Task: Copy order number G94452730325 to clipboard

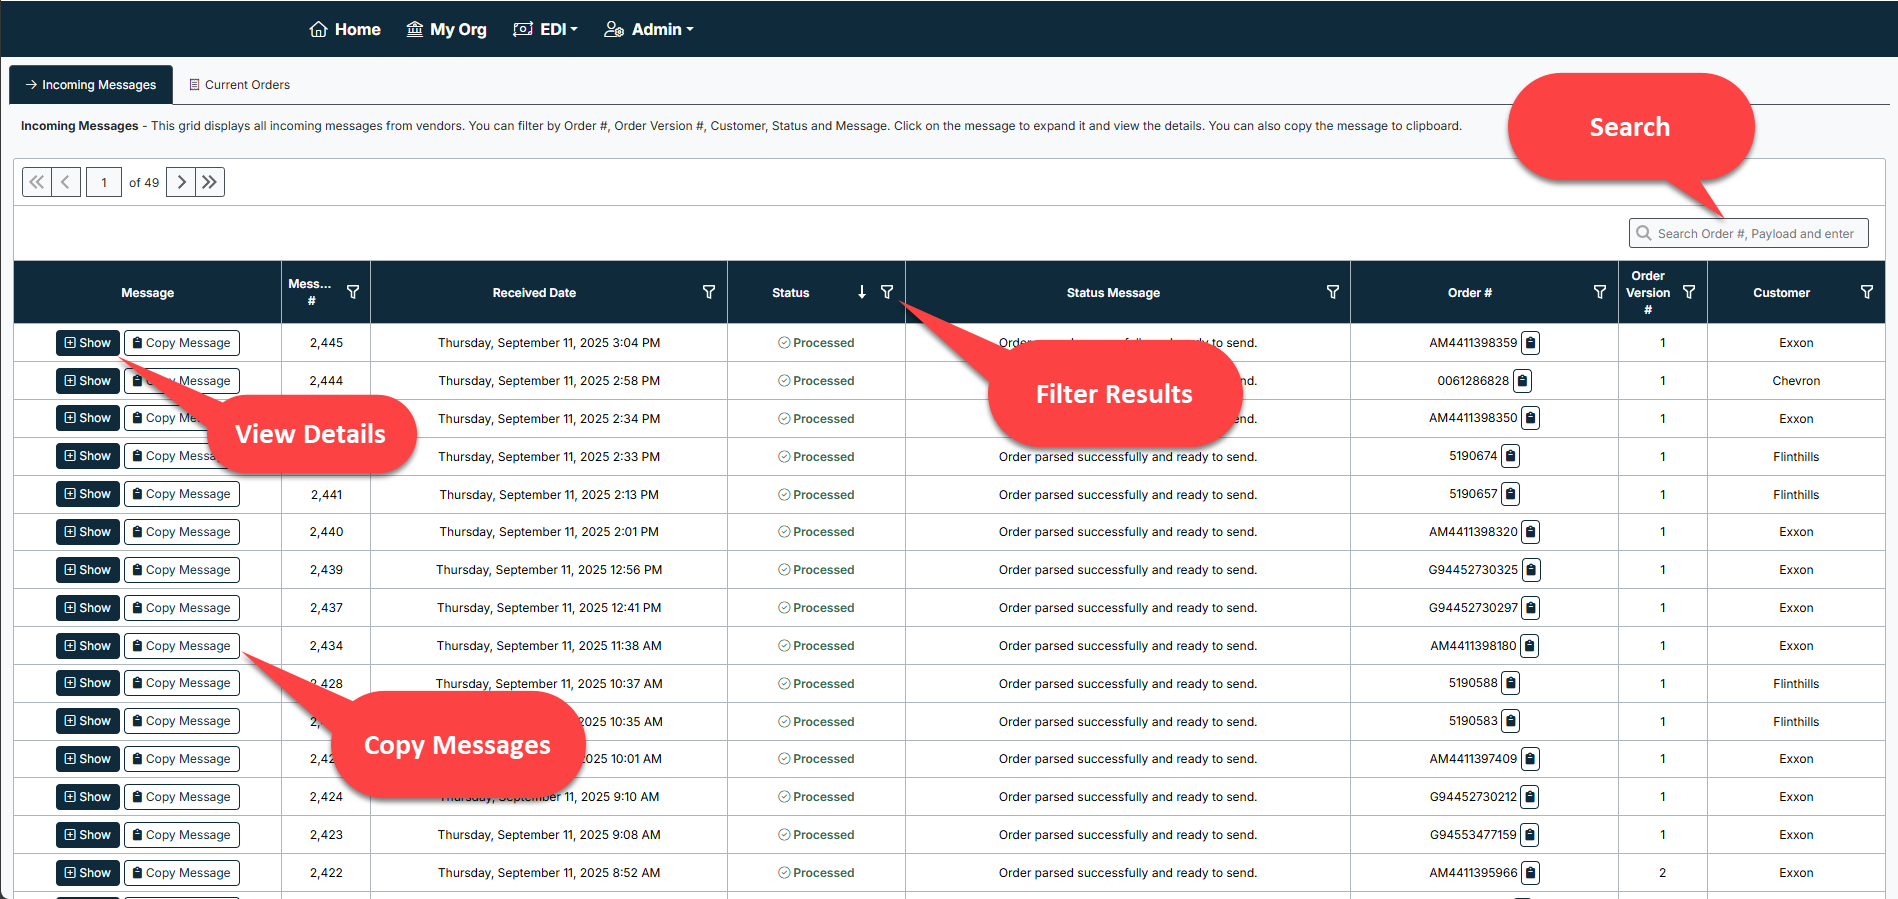Action: (1531, 570)
